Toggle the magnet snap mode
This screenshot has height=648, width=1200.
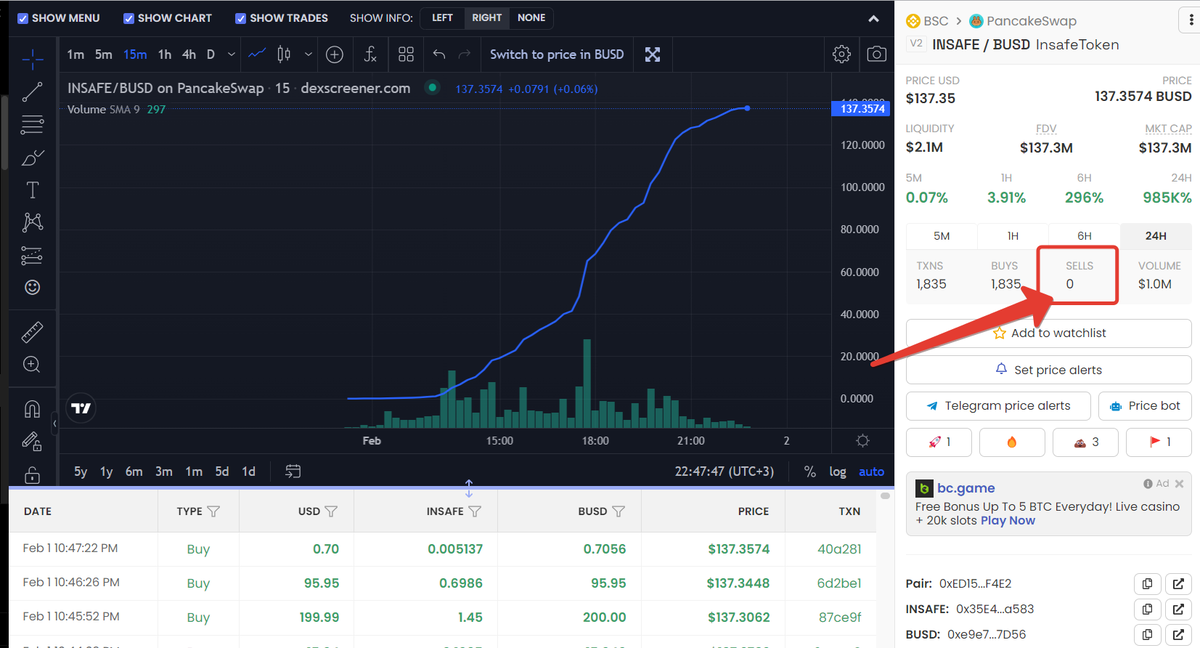coord(32,409)
